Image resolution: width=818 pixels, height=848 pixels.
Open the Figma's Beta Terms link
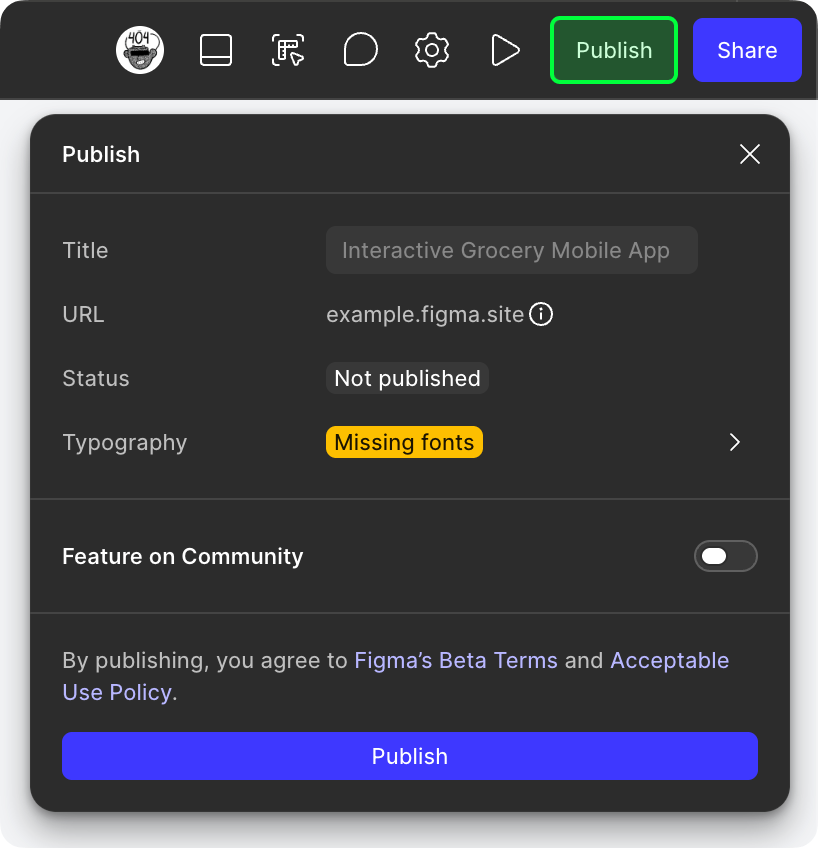point(456,660)
